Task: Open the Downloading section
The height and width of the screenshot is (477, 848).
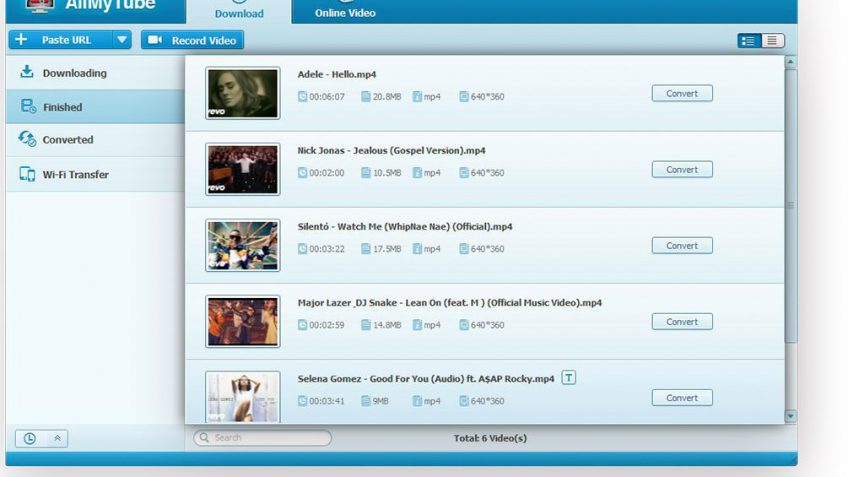Action: 95,73
